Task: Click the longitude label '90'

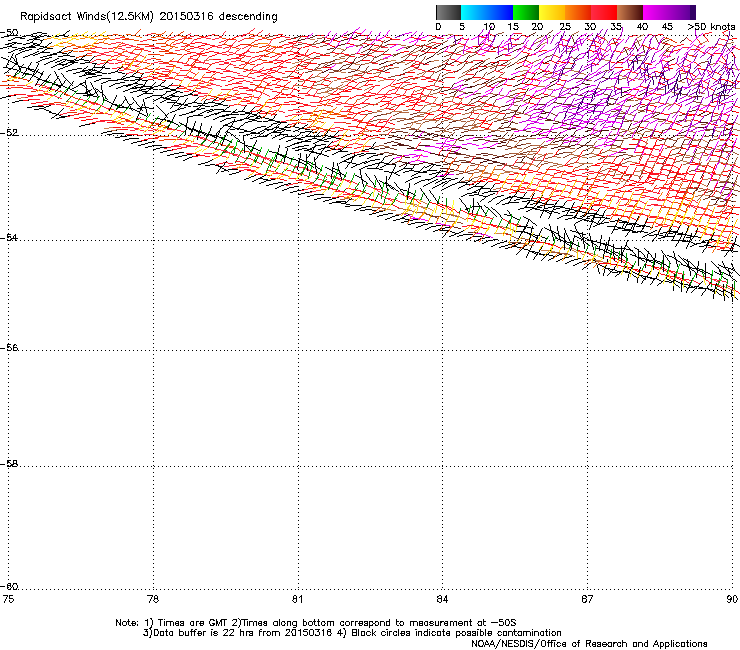Action: click(732, 599)
